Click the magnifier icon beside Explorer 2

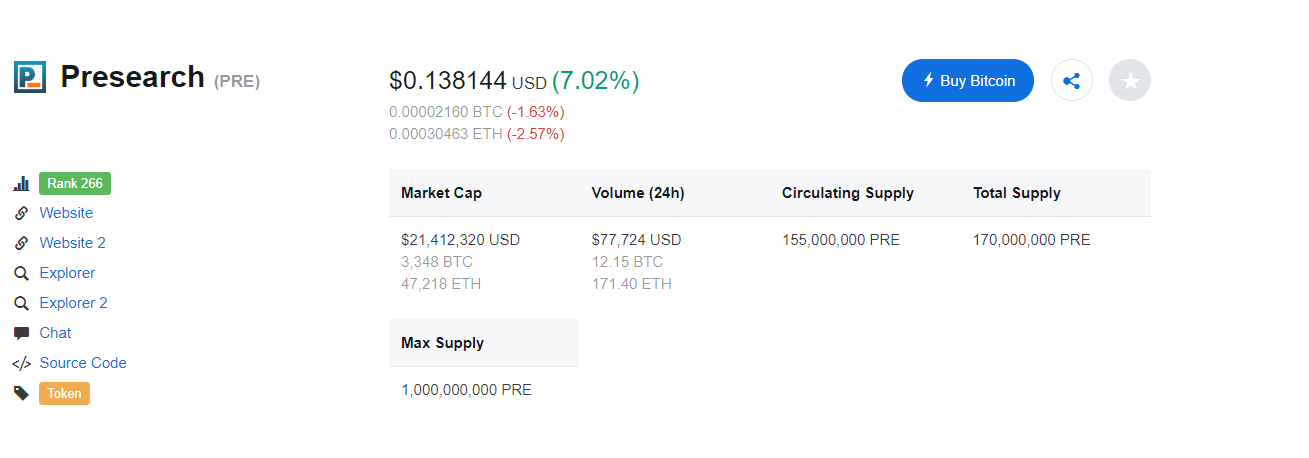[x=21, y=303]
